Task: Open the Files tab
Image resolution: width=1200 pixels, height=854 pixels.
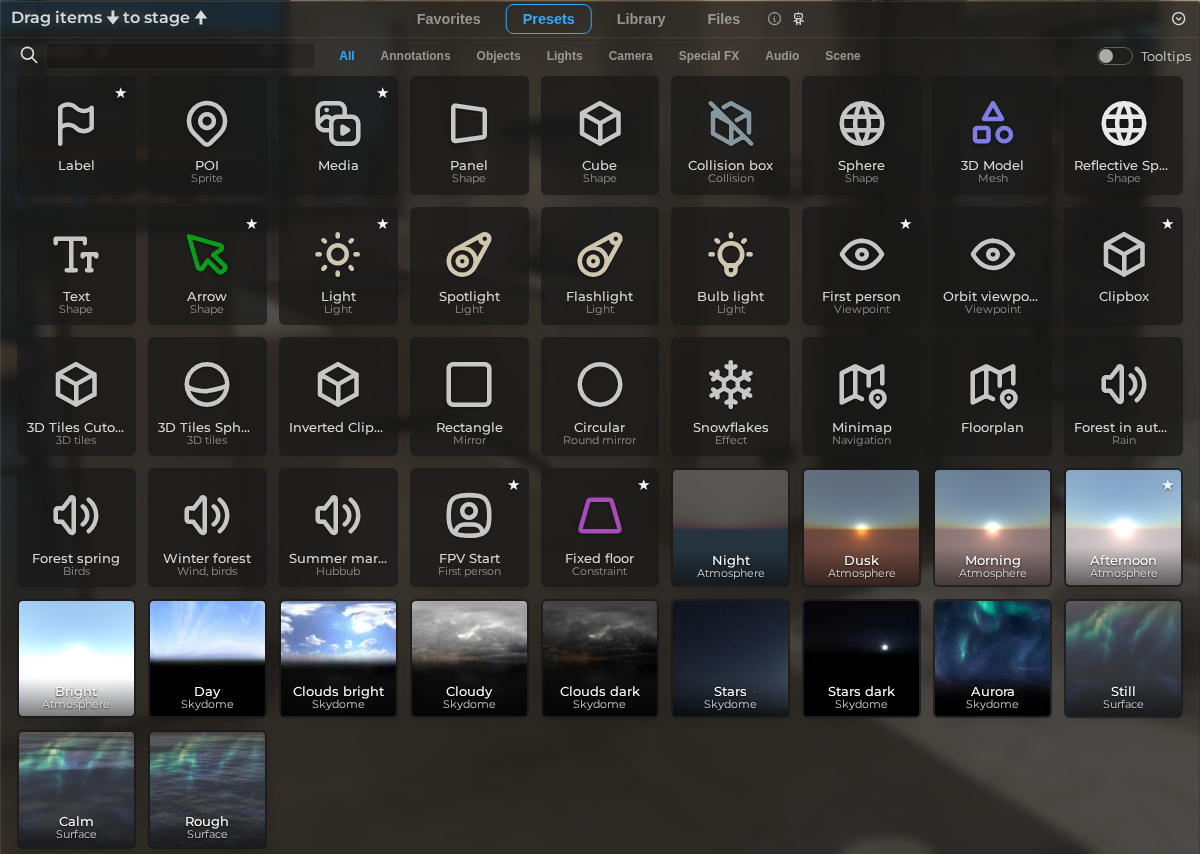Action: click(724, 19)
